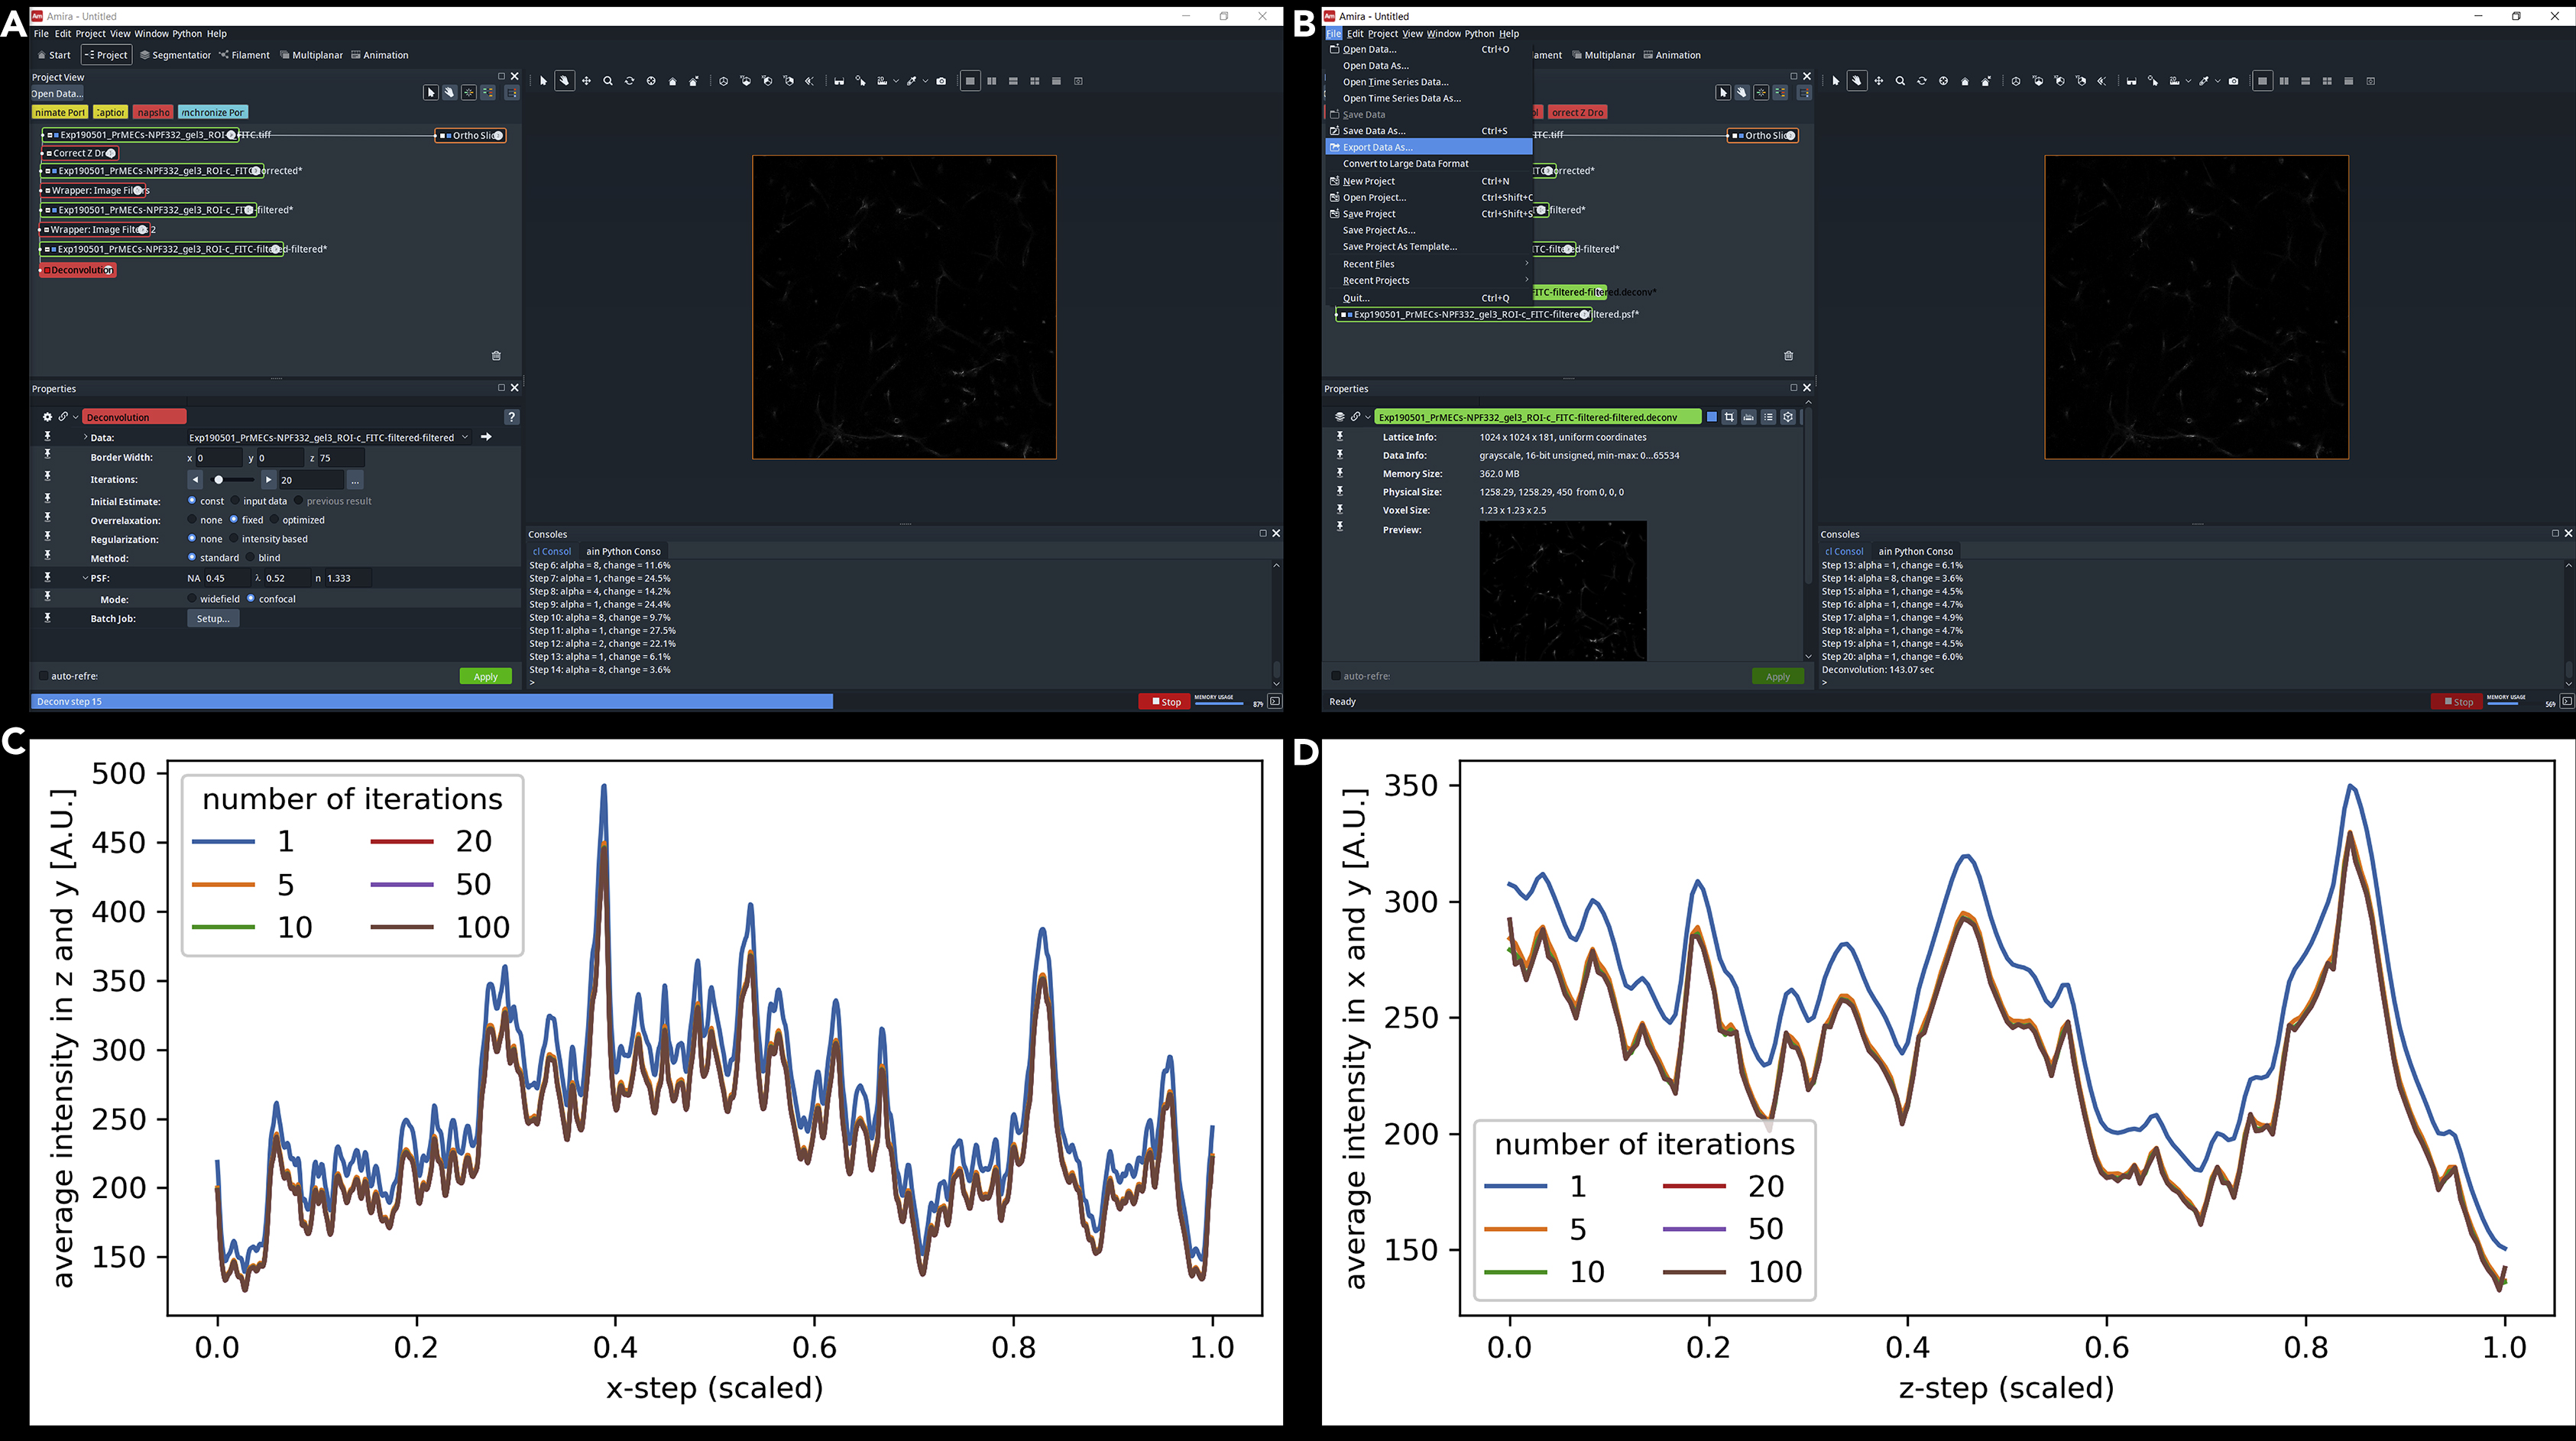This screenshot has height=1441, width=2576.
Task: Click the home view icon in left viewer toolbar
Action: point(673,81)
